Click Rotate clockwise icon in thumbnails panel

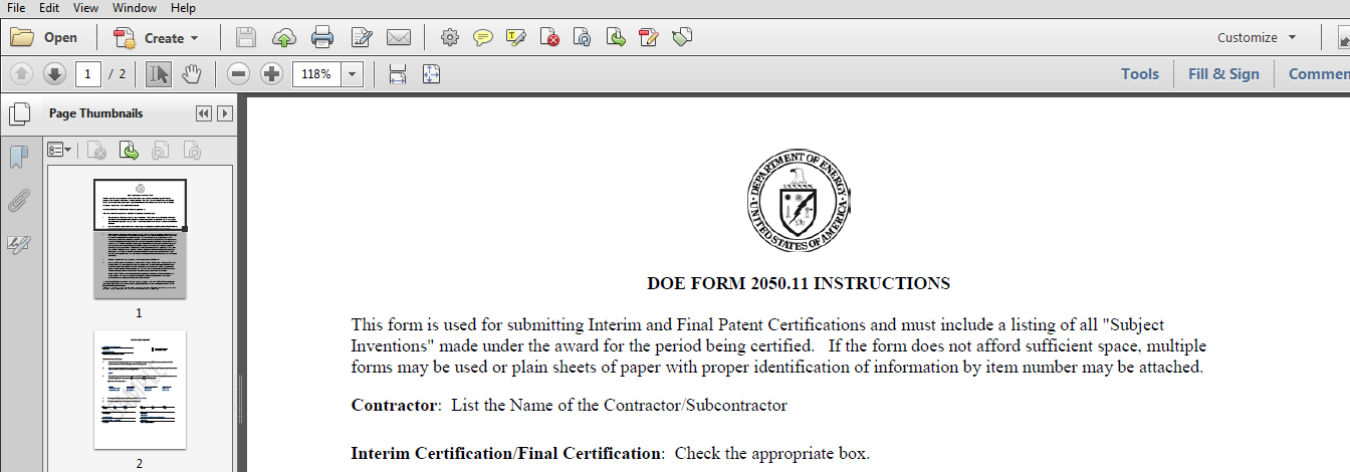pyautogui.click(x=192, y=150)
